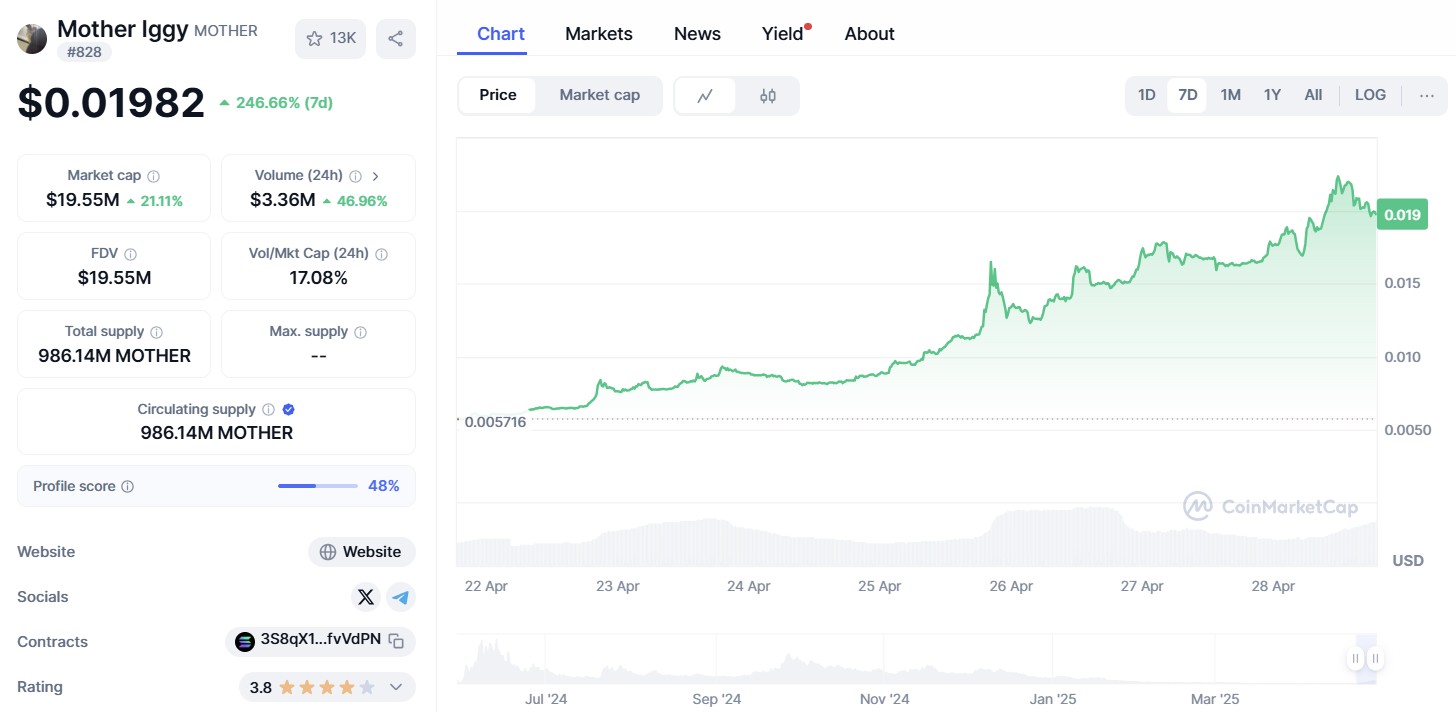Open the Markets tab
This screenshot has width=1456, height=712.
tap(598, 34)
